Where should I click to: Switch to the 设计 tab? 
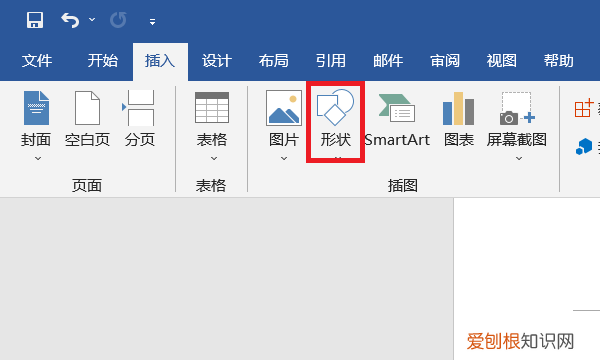tap(217, 61)
